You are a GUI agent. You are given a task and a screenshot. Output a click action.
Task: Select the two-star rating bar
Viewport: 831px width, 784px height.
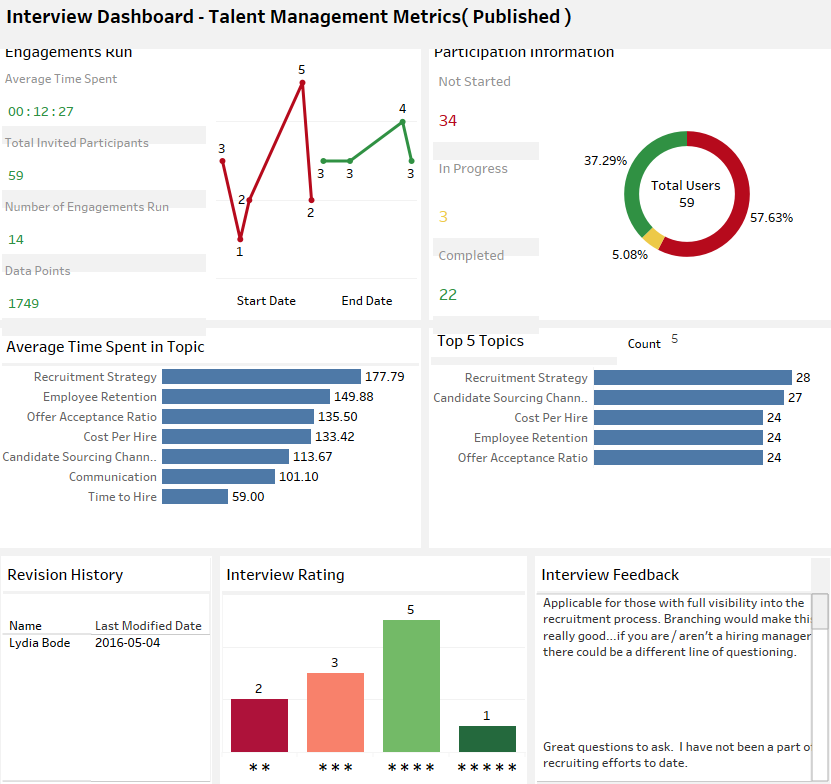click(260, 725)
